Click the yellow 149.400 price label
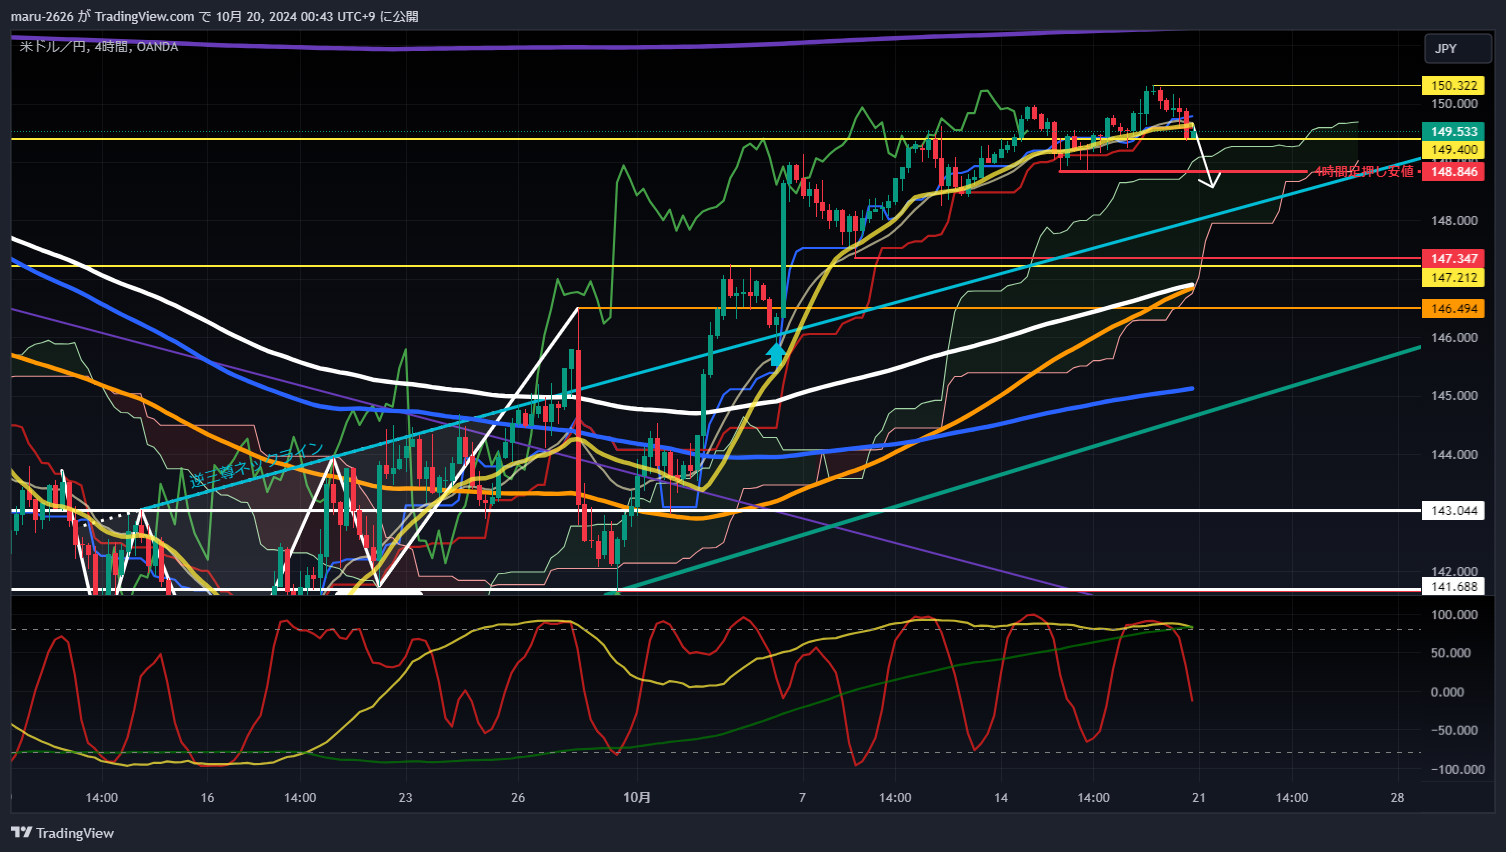The image size is (1506, 852). tap(1454, 150)
